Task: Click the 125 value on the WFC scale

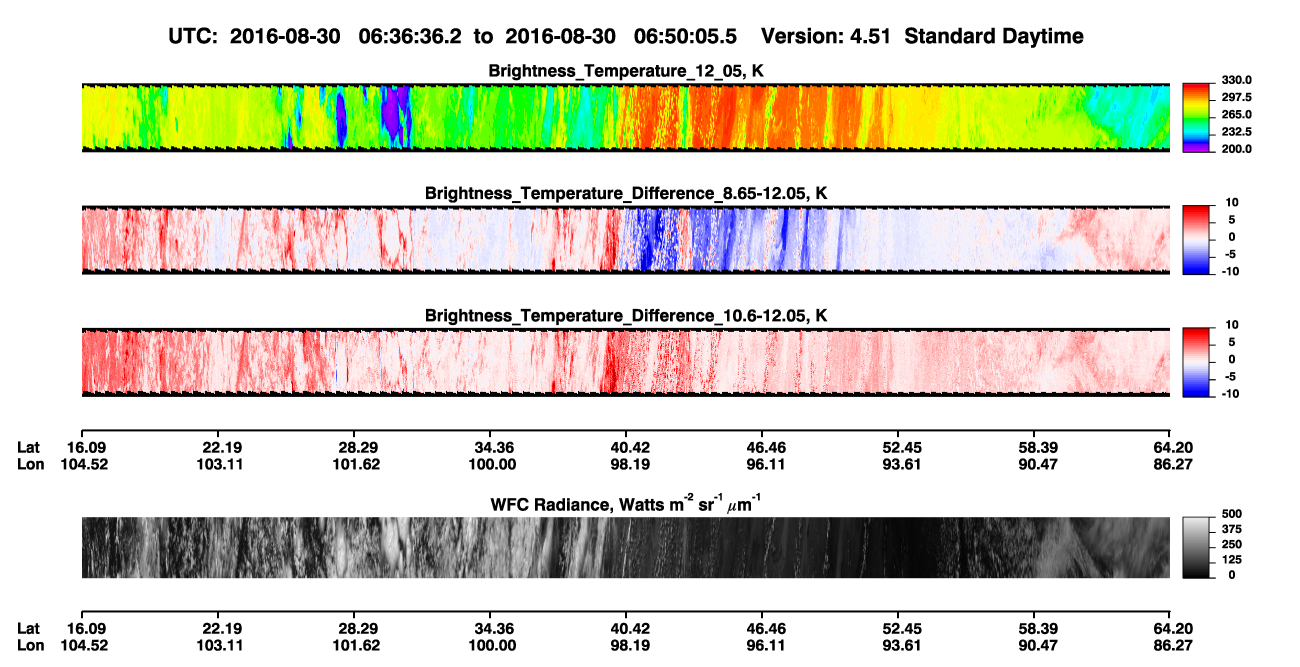Action: point(1230,561)
